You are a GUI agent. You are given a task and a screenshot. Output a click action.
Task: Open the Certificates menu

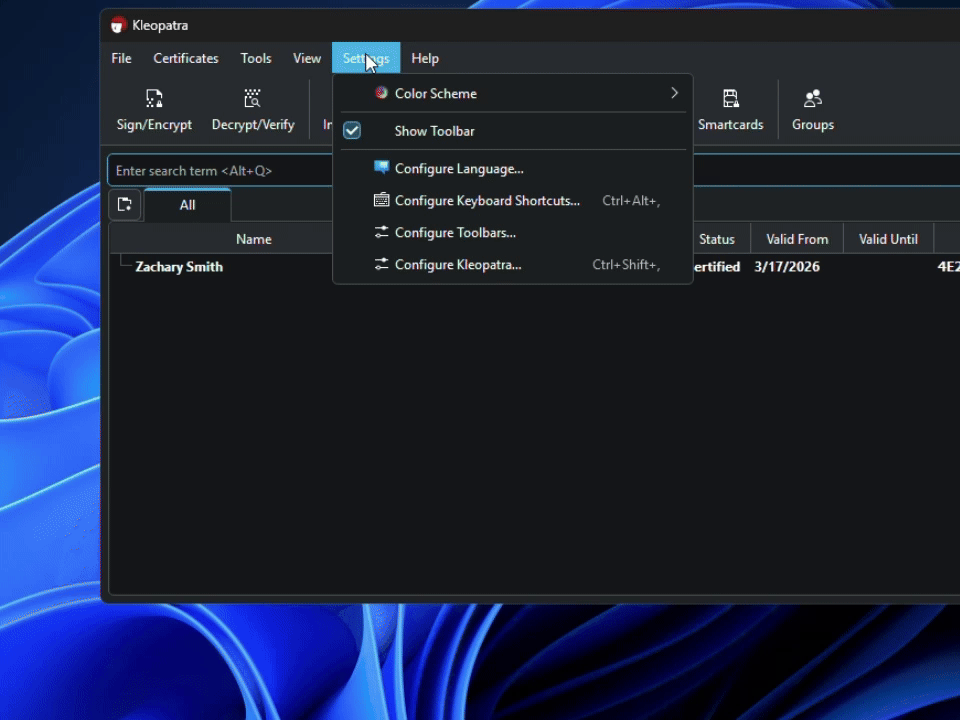(x=185, y=58)
